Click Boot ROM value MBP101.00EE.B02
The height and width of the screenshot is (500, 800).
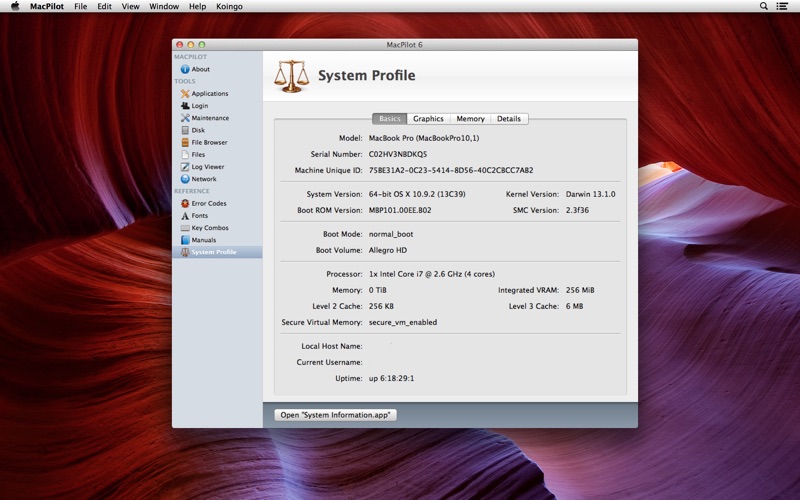point(400,210)
